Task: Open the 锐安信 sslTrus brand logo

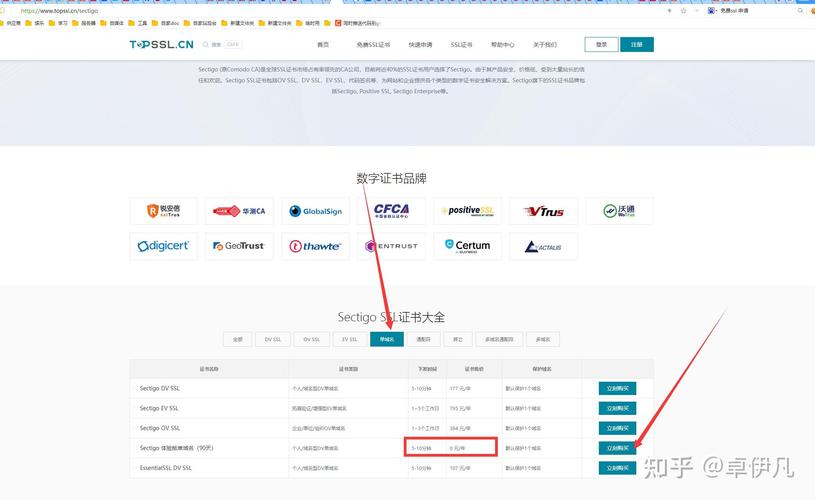Action: click(x=163, y=211)
